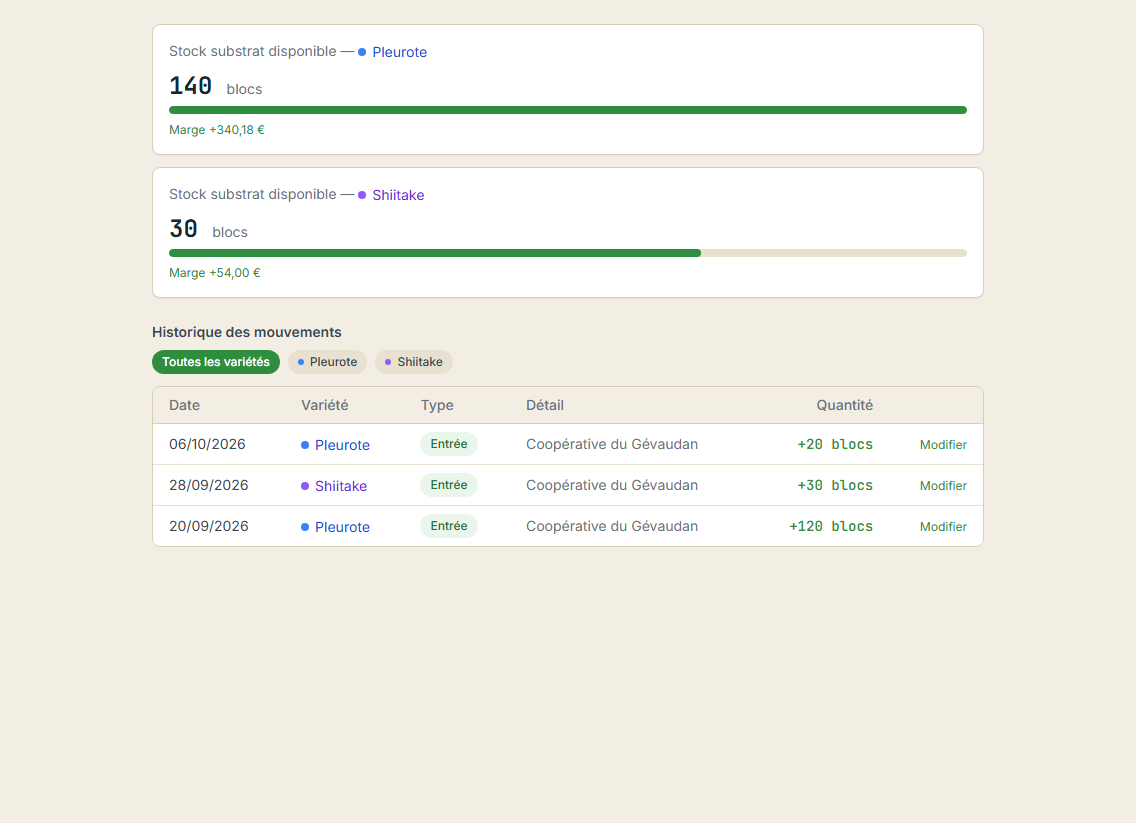
Task: Click the Date column header
Action: pyautogui.click(x=185, y=405)
